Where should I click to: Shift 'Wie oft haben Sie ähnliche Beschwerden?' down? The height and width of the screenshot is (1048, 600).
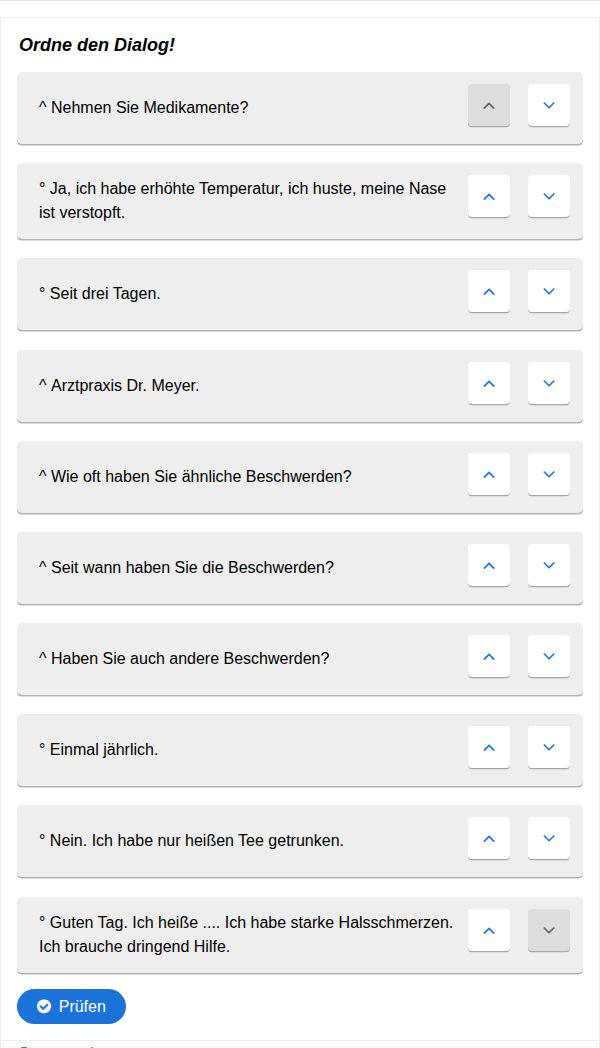pos(548,474)
